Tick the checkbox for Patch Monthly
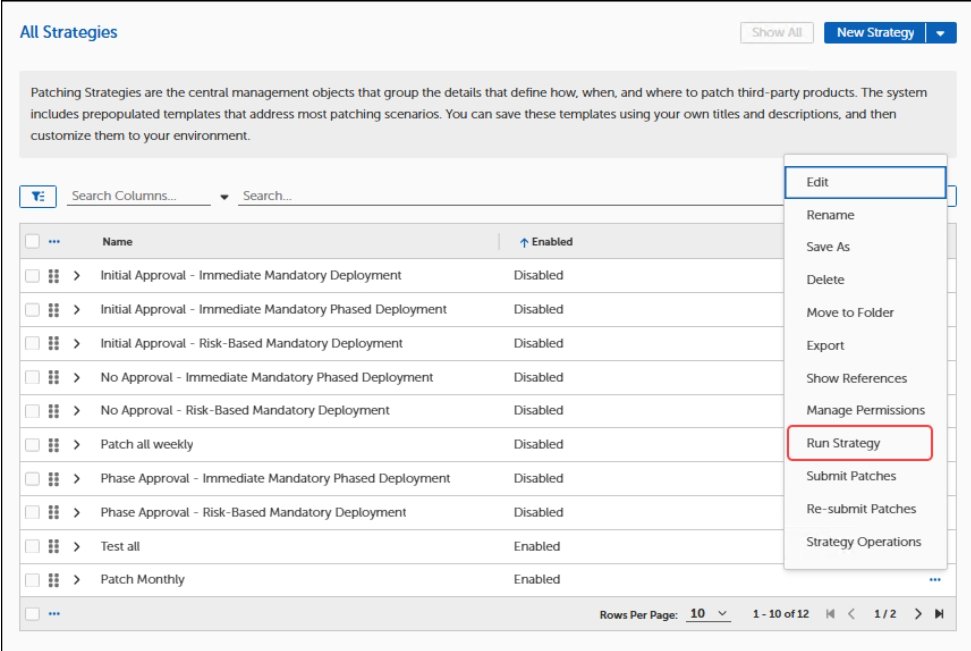The width and height of the screenshot is (971, 651). 32,580
